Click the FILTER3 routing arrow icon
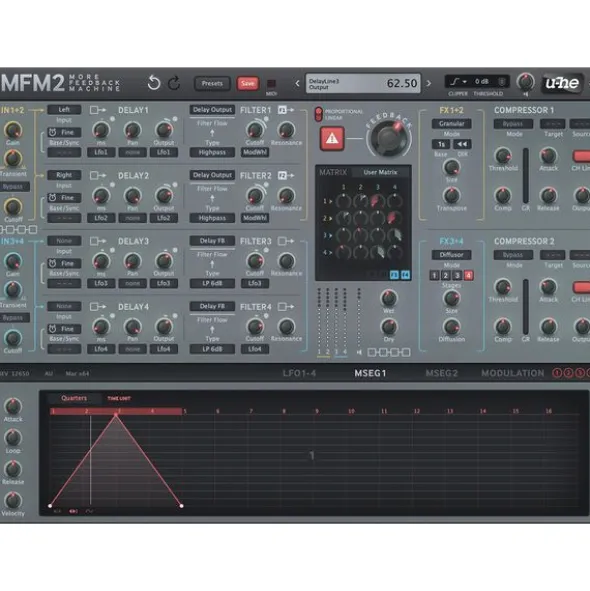Image resolution: width=590 pixels, height=591 pixels. [285, 241]
